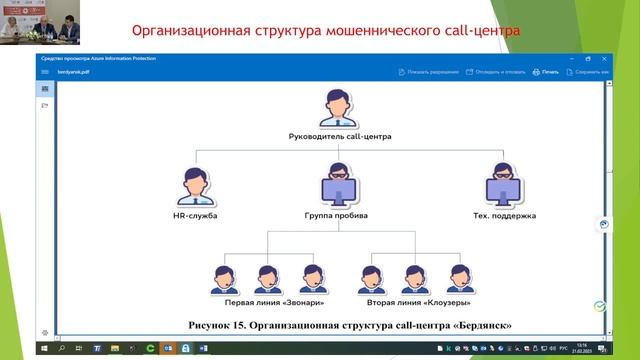Click the 'HR-служба' figure icon
This screenshot has width=640, height=360.
point(196,187)
